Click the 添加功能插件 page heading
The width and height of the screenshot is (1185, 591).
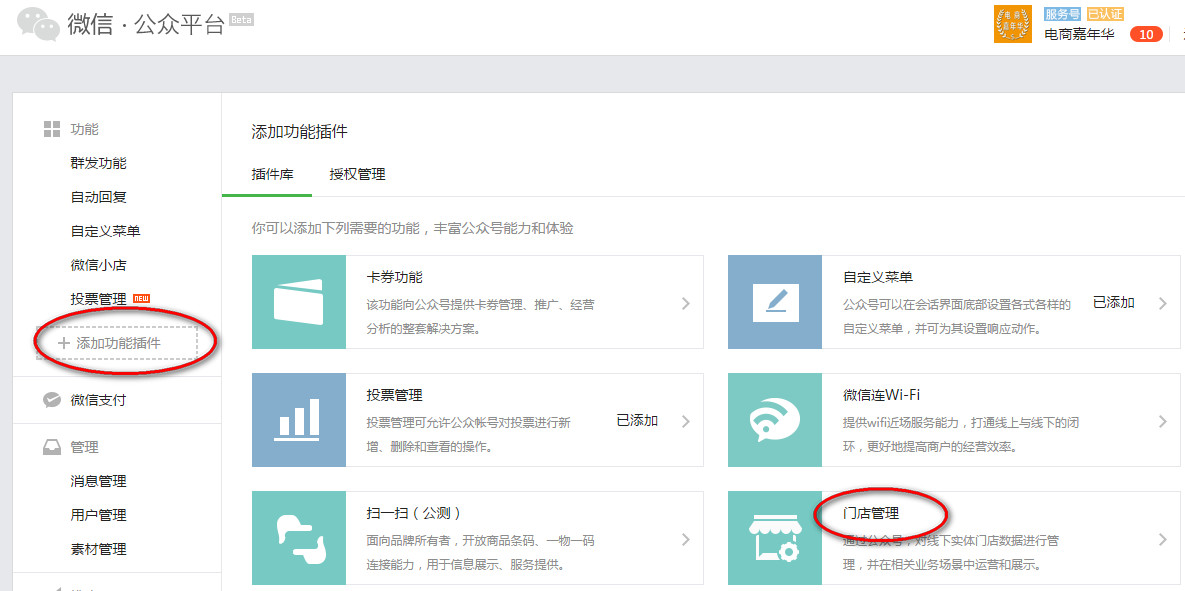[299, 132]
